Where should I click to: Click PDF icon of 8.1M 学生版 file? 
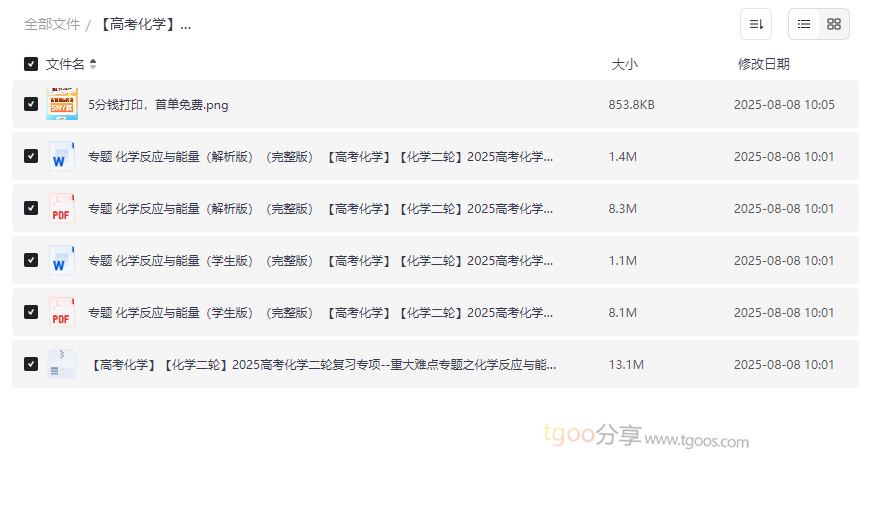tap(62, 313)
